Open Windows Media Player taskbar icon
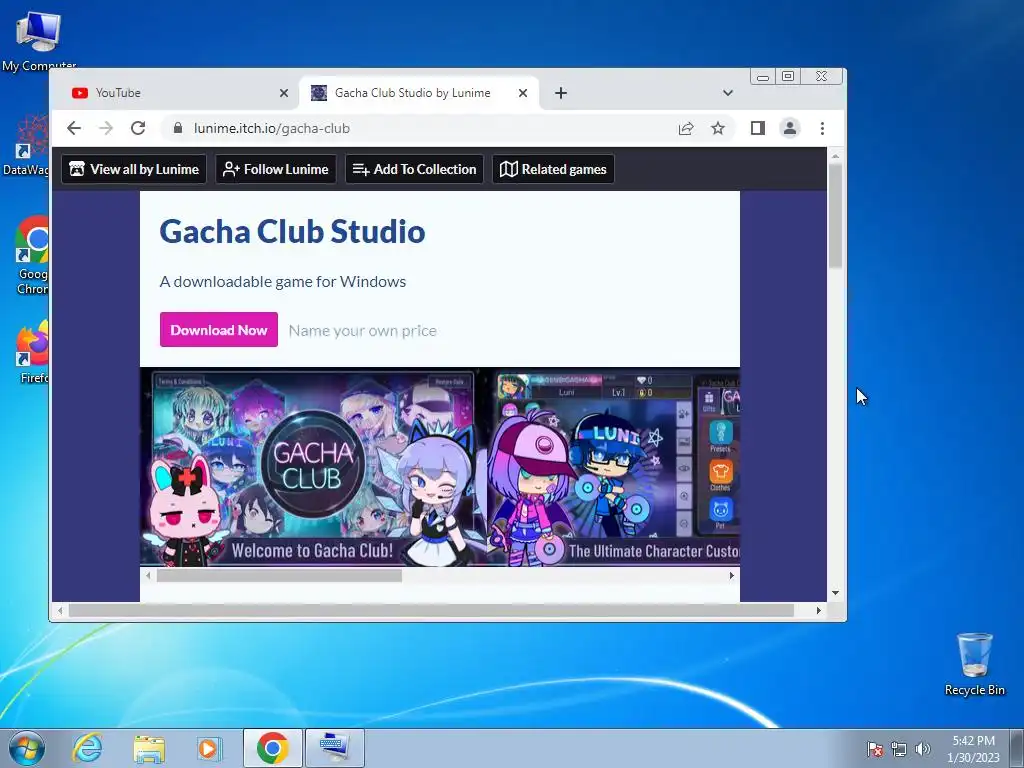The height and width of the screenshot is (768, 1024). 209,748
